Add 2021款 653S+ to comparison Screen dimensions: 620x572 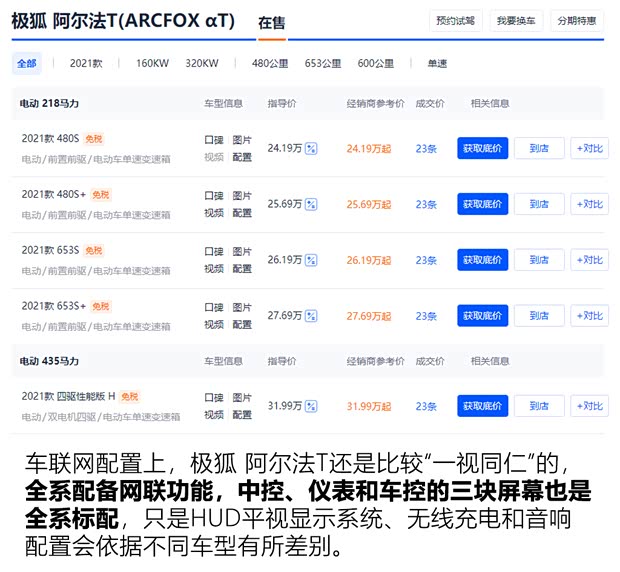[590, 315]
